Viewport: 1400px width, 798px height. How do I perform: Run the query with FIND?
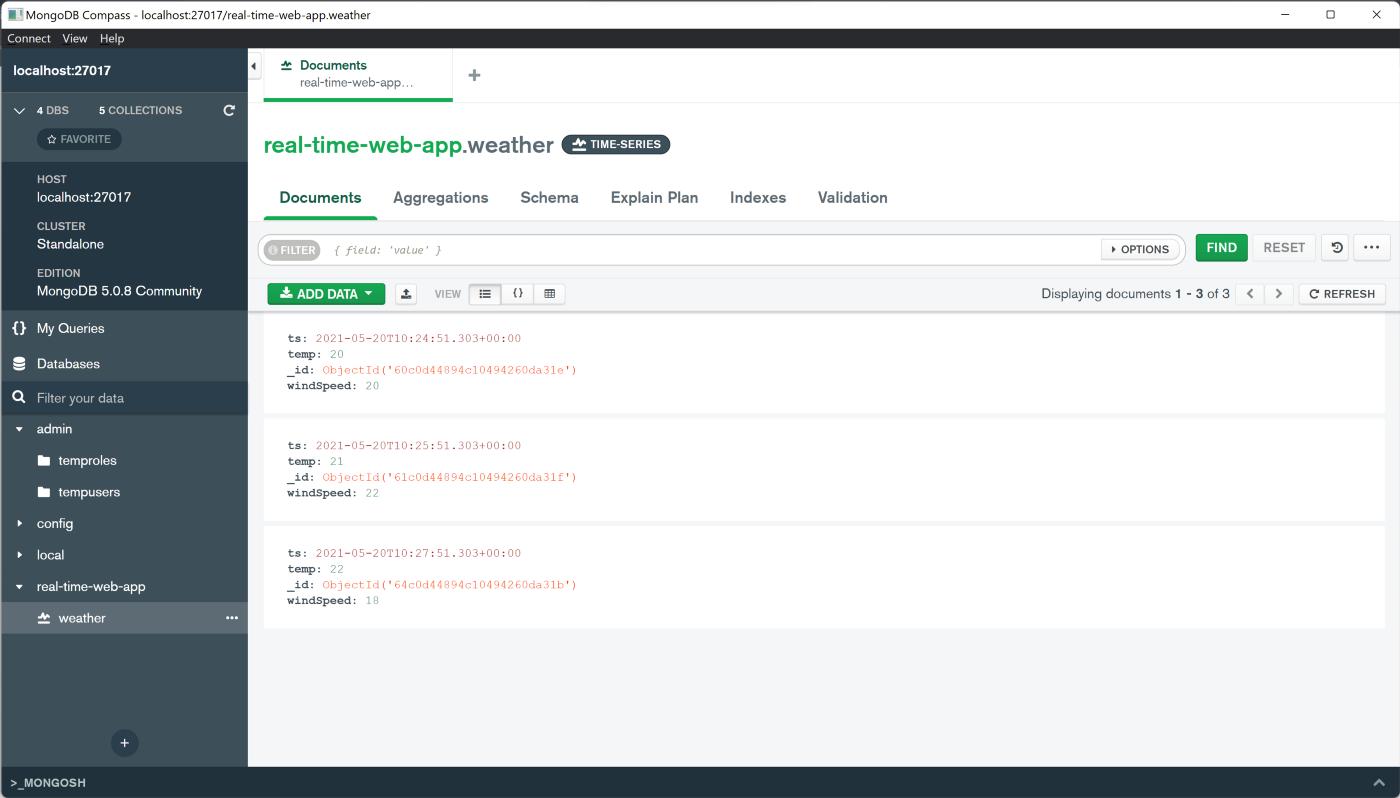click(x=1221, y=247)
